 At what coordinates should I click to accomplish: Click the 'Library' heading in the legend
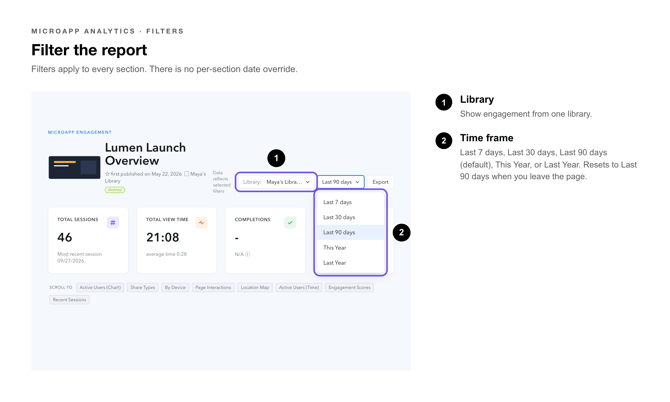pos(477,100)
